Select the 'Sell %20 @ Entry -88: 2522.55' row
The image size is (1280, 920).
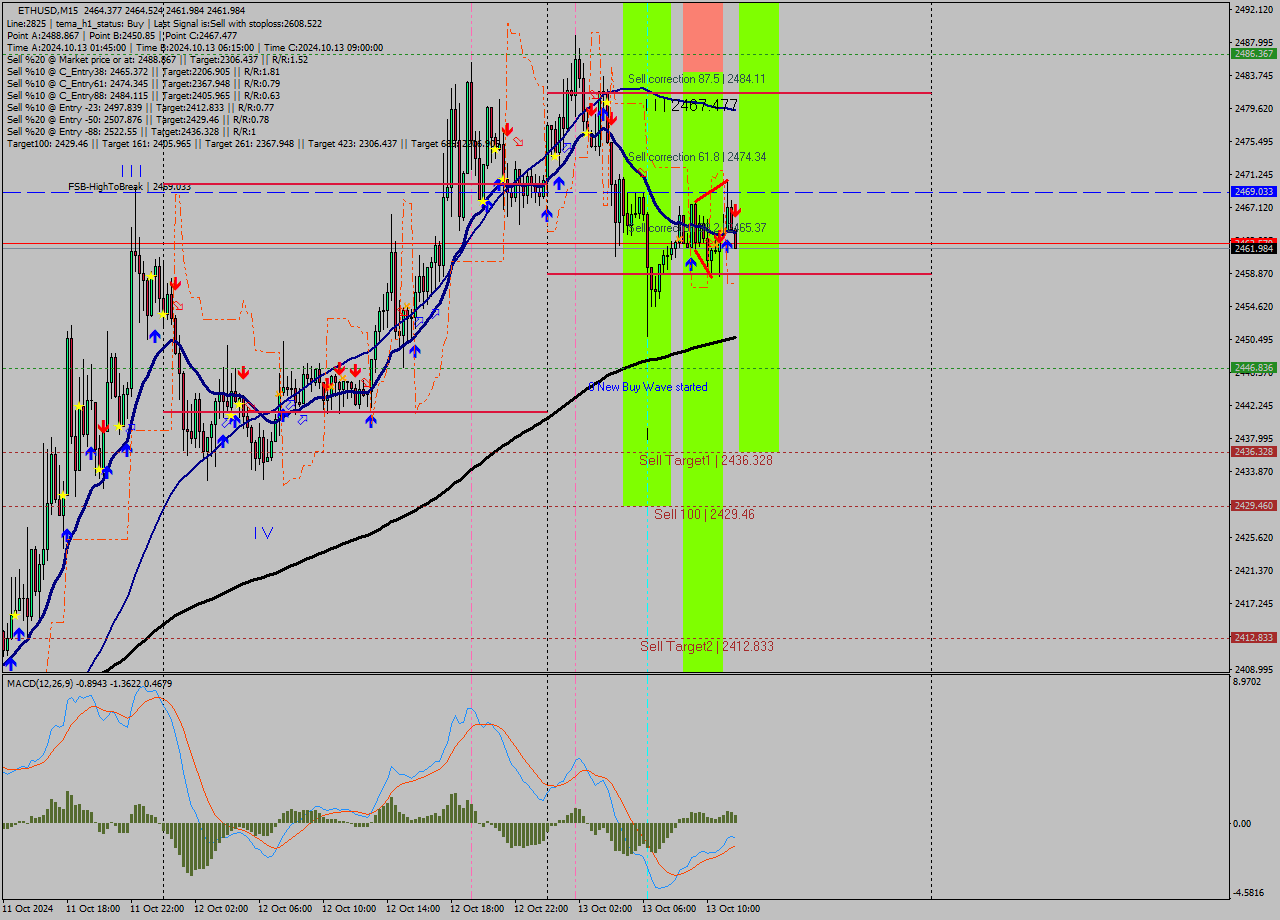131,131
